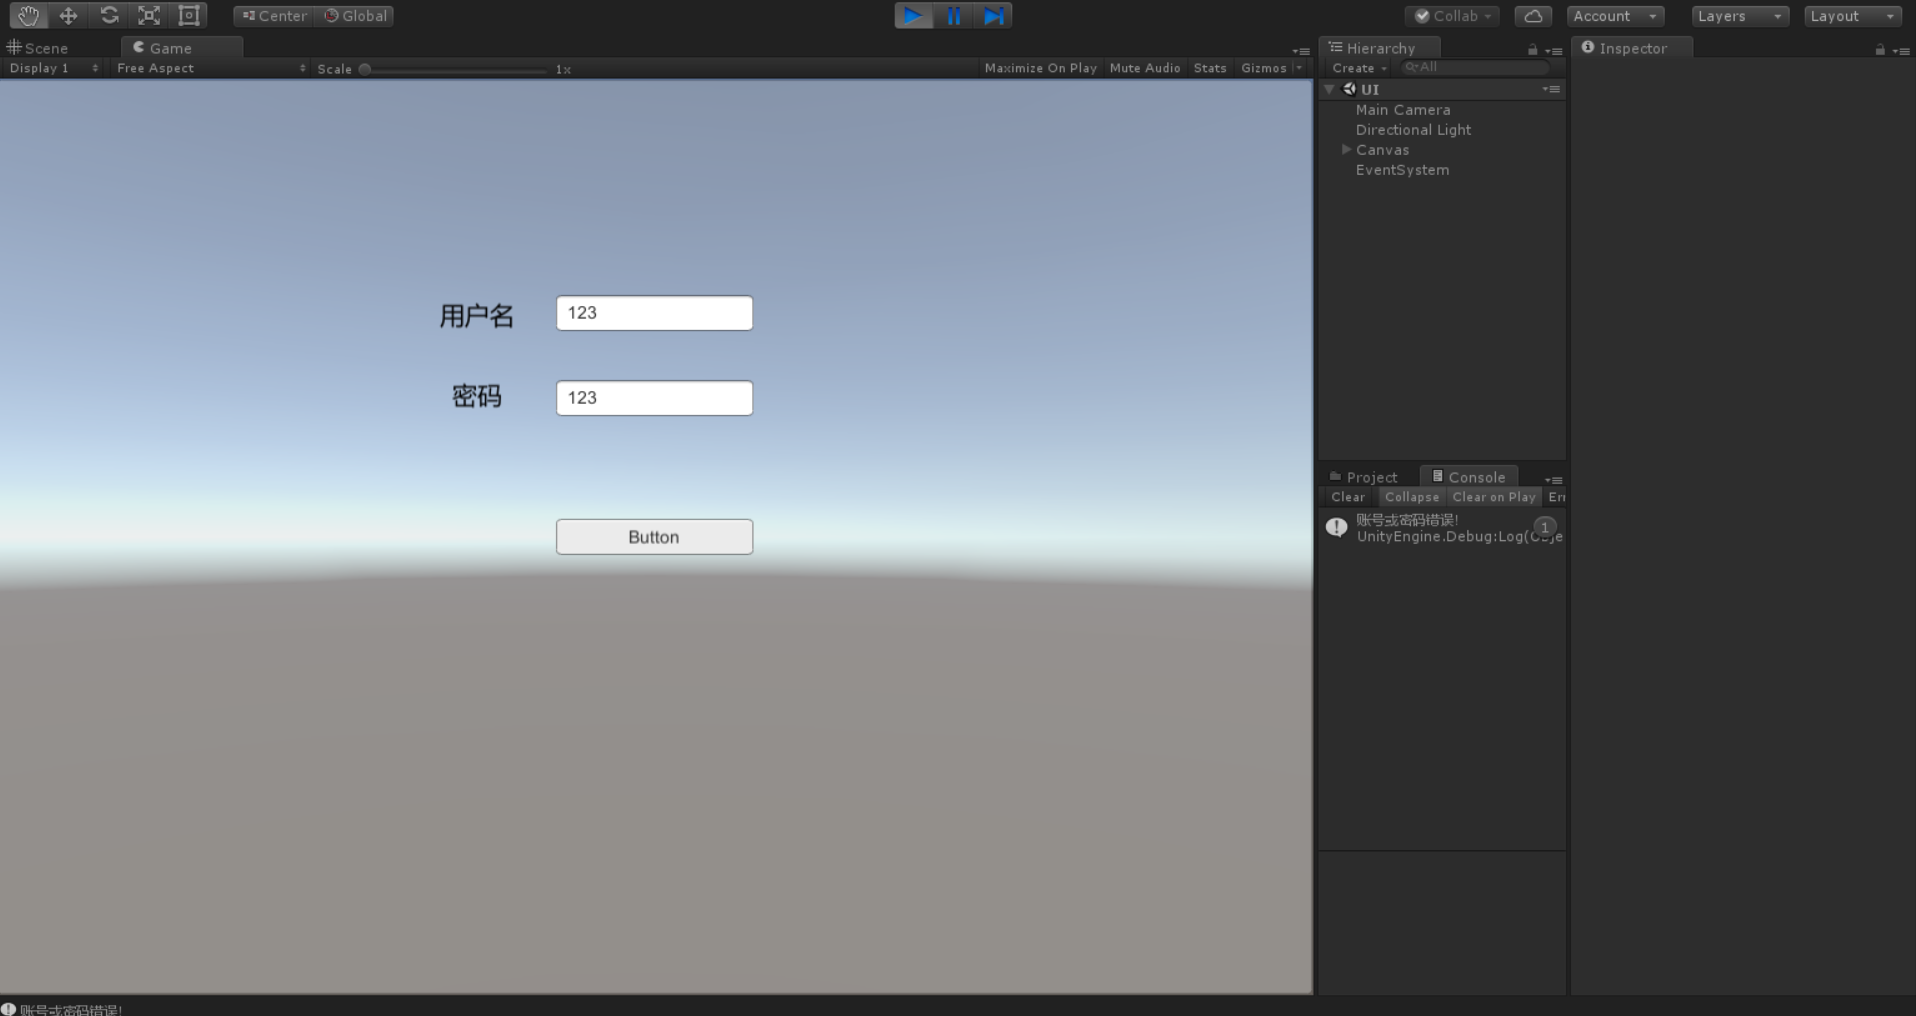Clear the console log
The width and height of the screenshot is (1916, 1016).
(1347, 497)
